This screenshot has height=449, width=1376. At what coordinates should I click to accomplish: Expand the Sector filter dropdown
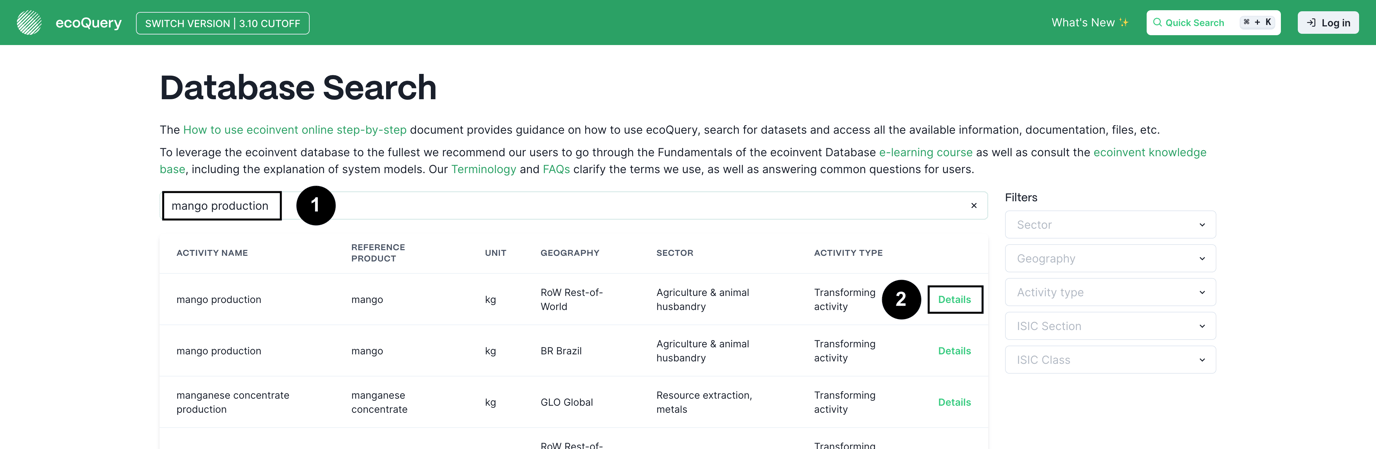[1110, 225]
